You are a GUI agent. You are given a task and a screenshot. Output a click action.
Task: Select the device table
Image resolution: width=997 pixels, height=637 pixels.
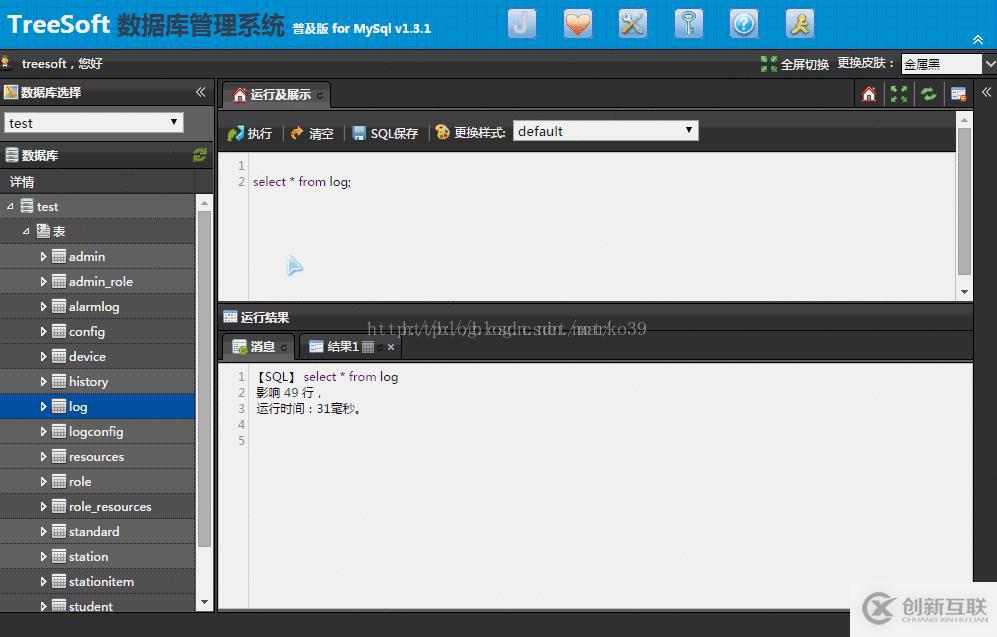[98, 357]
